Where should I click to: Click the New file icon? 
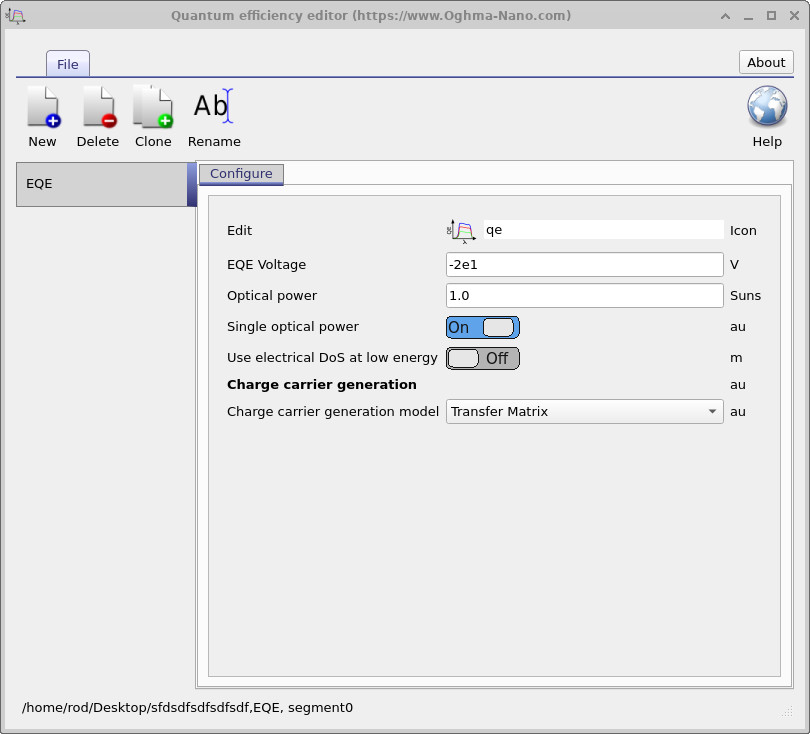click(42, 108)
